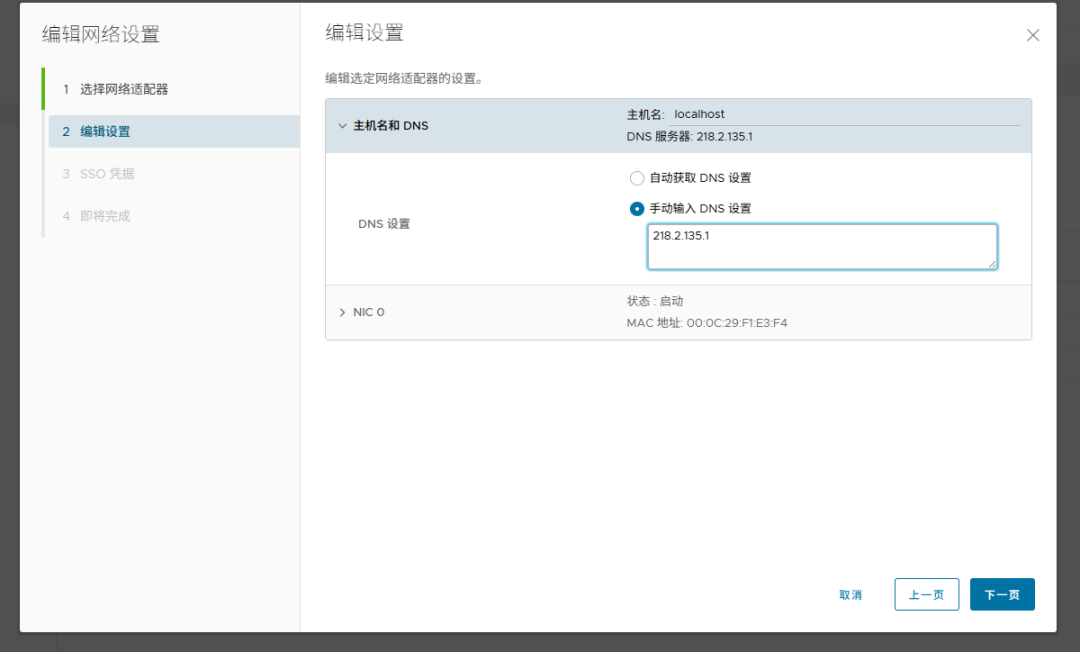Screen dimensions: 1080x652
Task: Click the NIC 0 section label
Action: click(368, 313)
